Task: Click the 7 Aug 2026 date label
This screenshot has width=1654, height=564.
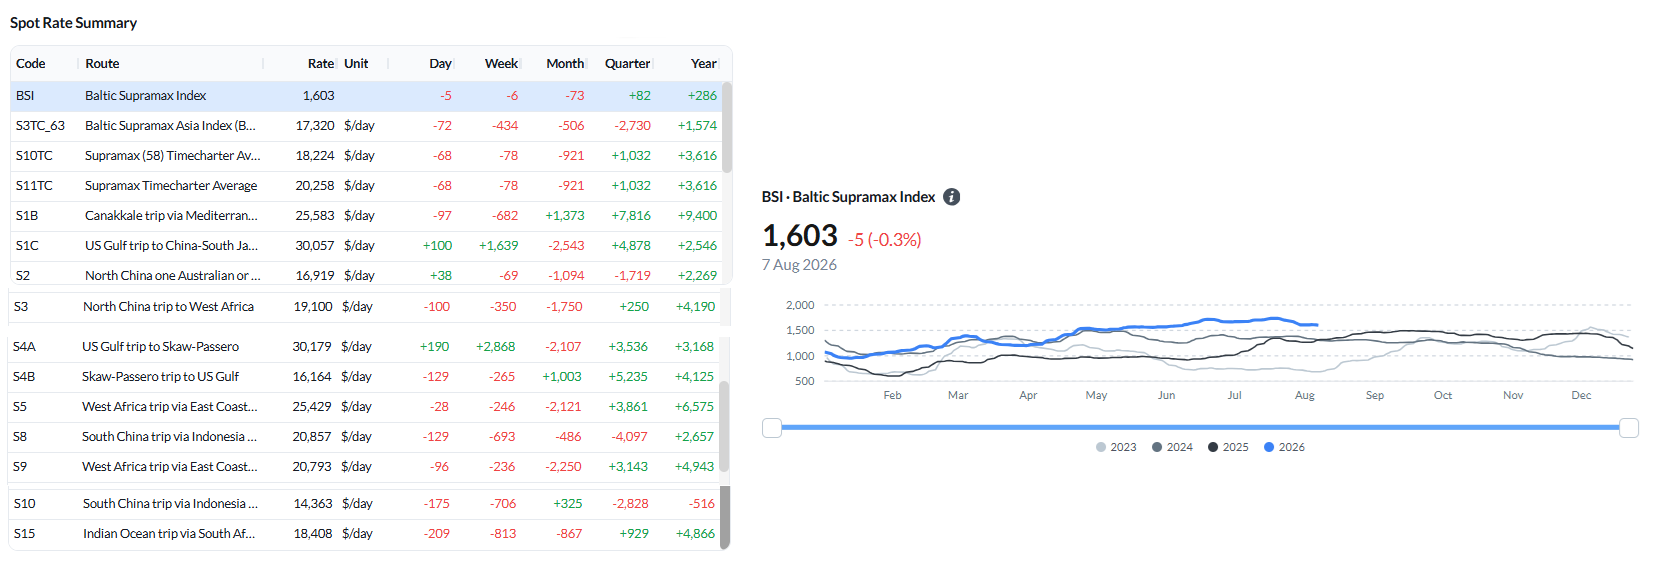Action: click(799, 265)
